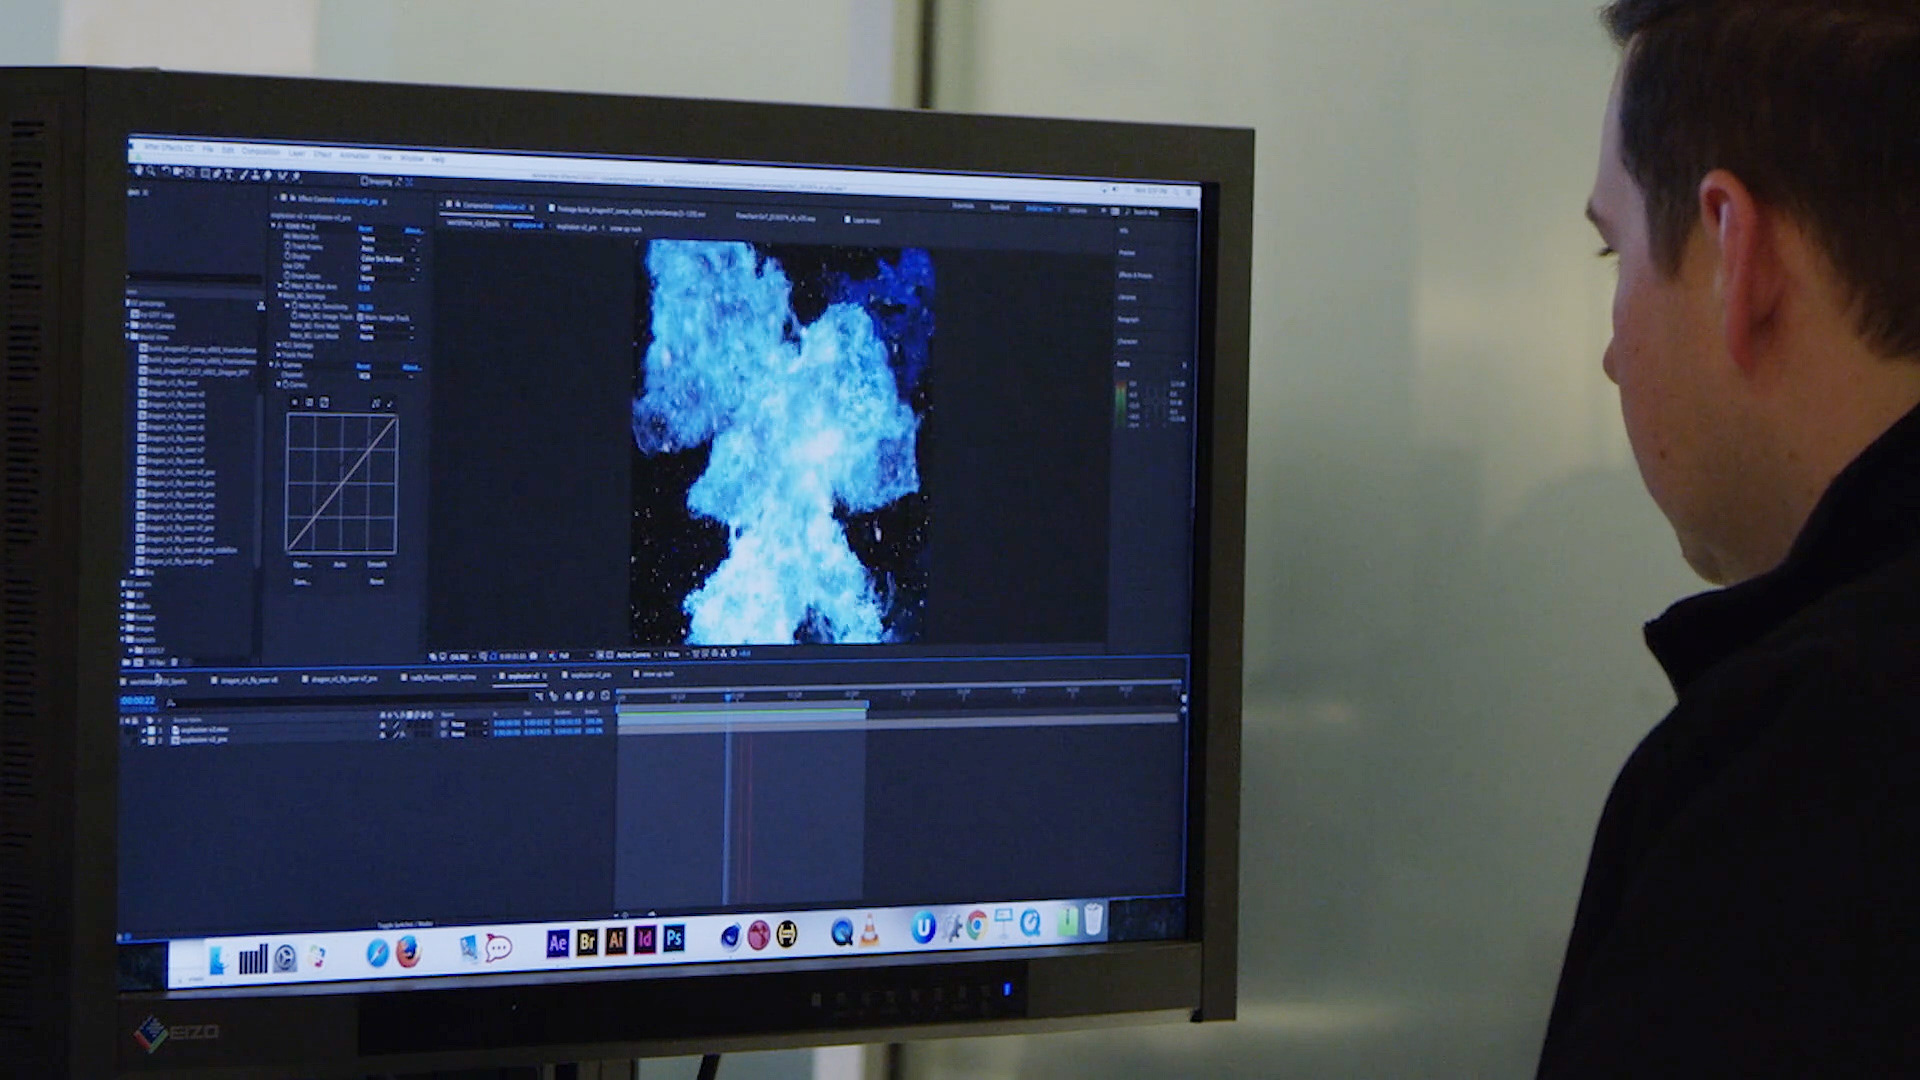
Task: Toggle Track Frame stopwatch in Effect Controls
Action: coord(287,246)
